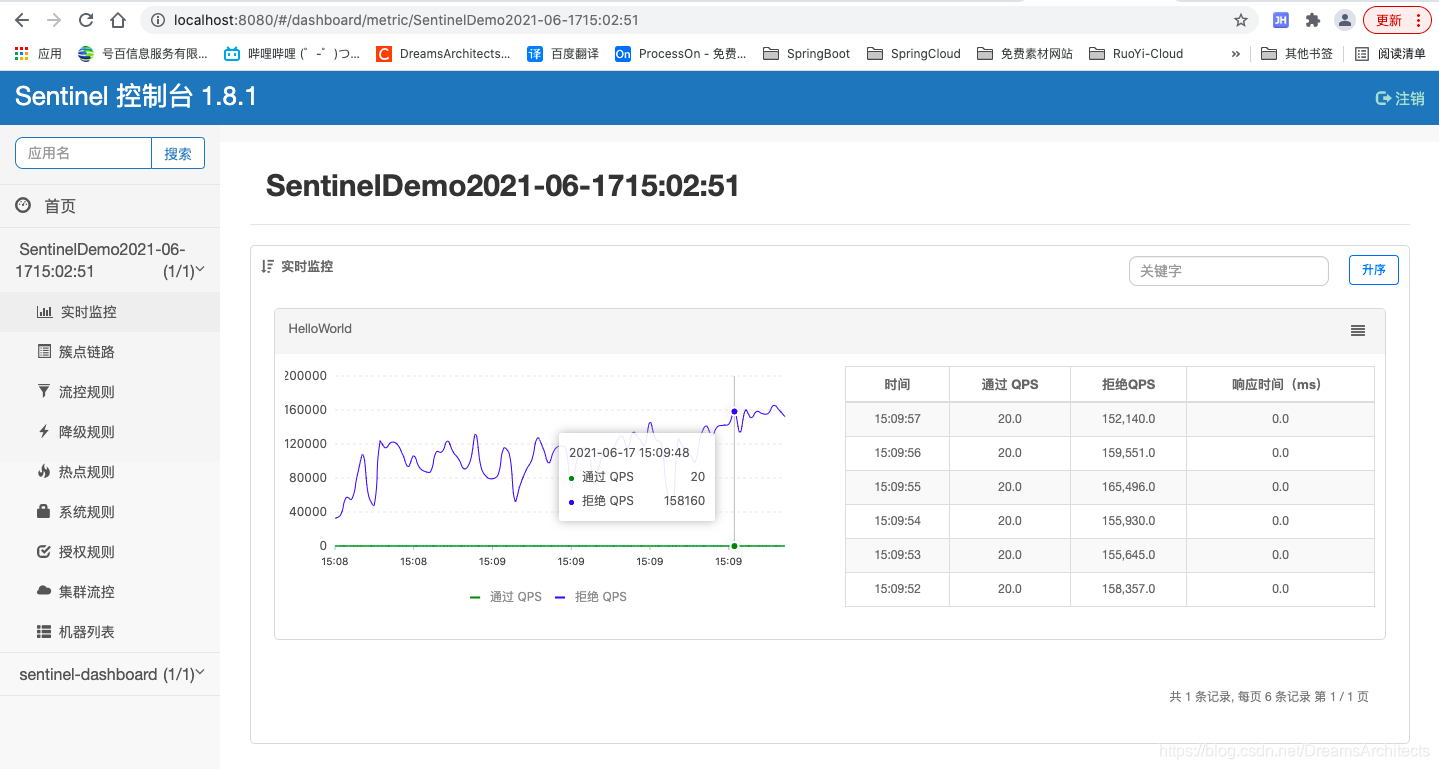Select the 15:09:52 table row time
The height and width of the screenshot is (769, 1439).
897,589
